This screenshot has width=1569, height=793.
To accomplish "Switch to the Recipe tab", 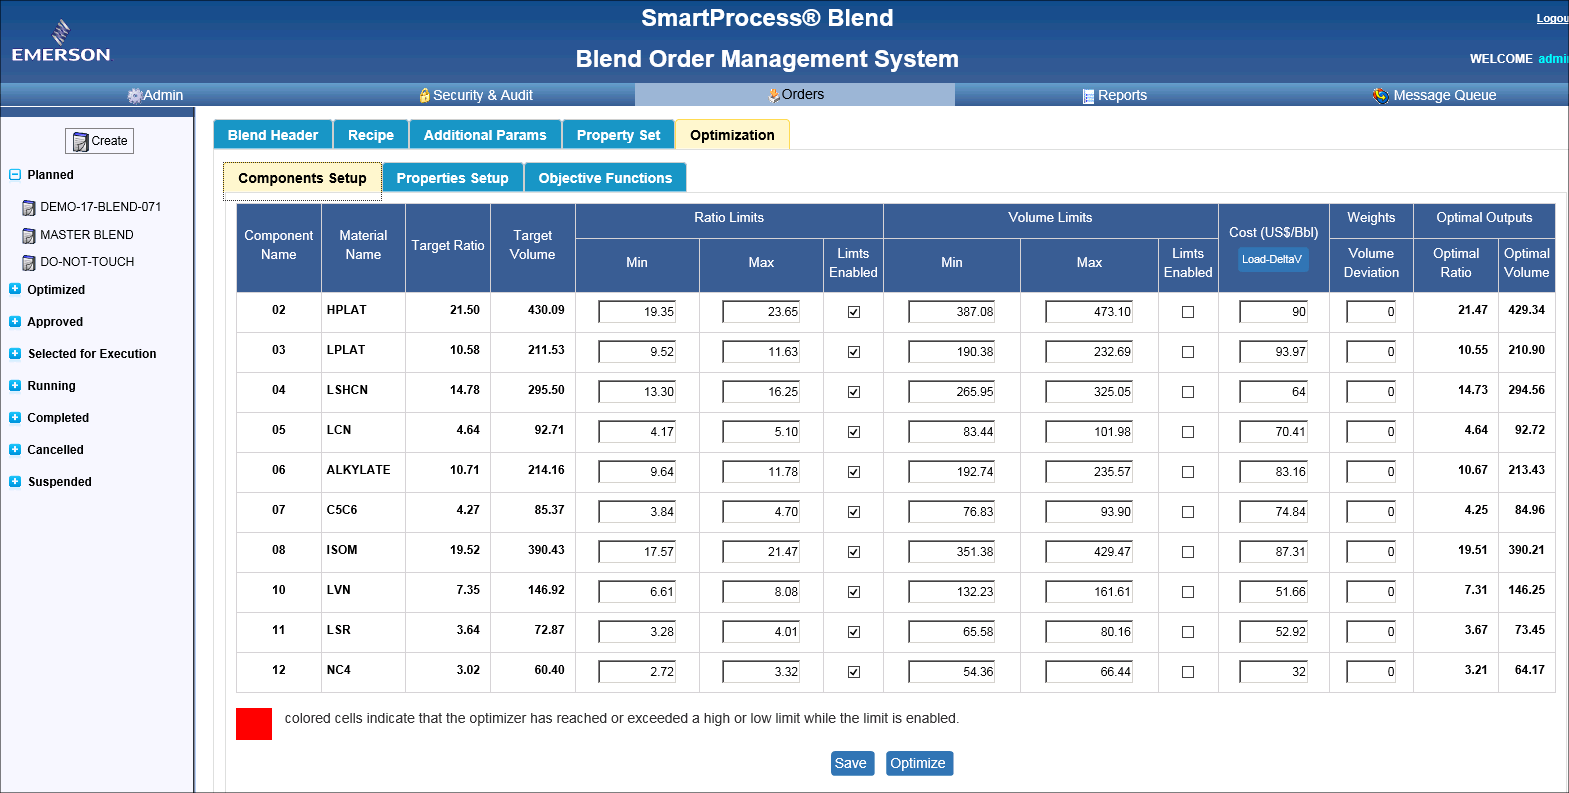I will tap(371, 135).
